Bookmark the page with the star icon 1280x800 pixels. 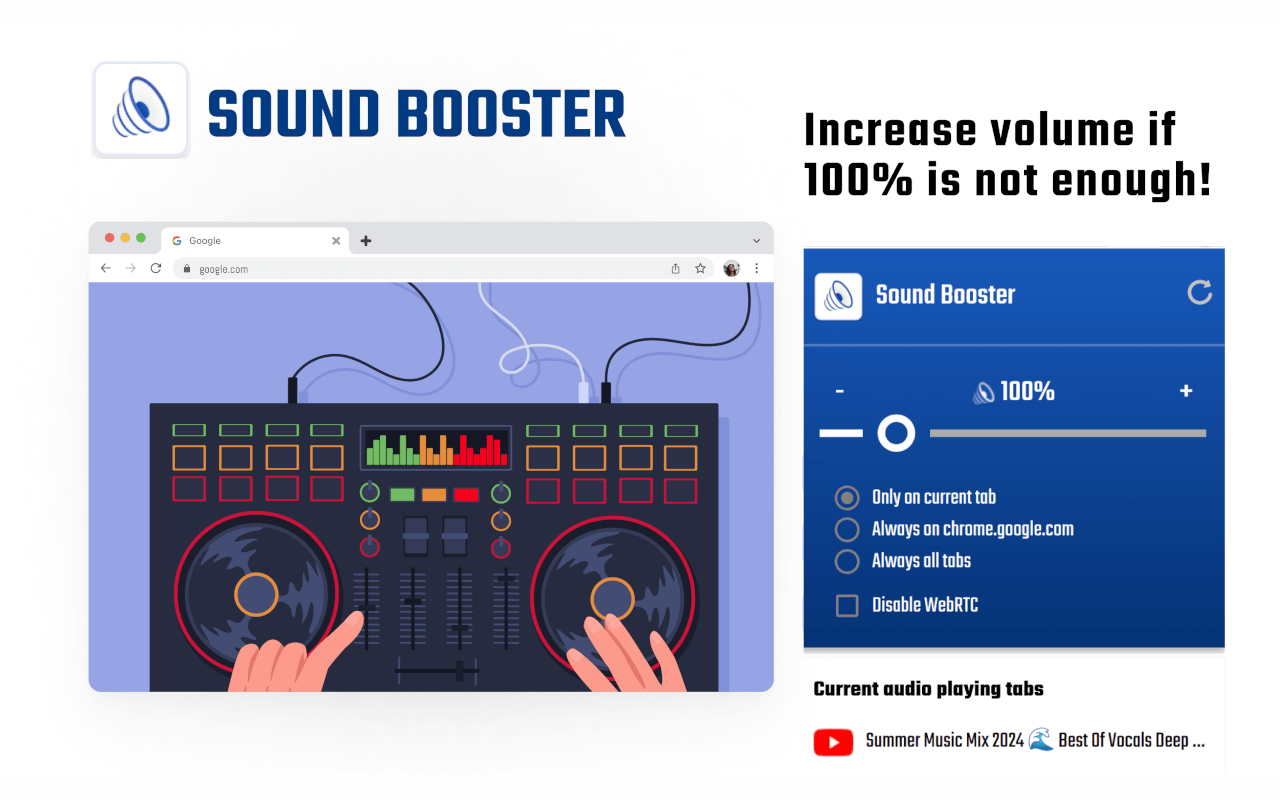point(701,268)
